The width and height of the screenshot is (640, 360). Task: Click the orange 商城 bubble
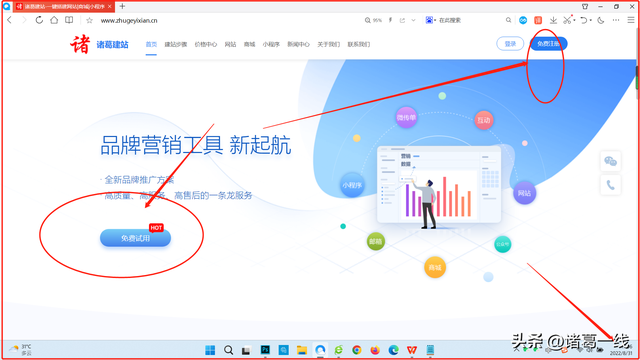(x=435, y=268)
